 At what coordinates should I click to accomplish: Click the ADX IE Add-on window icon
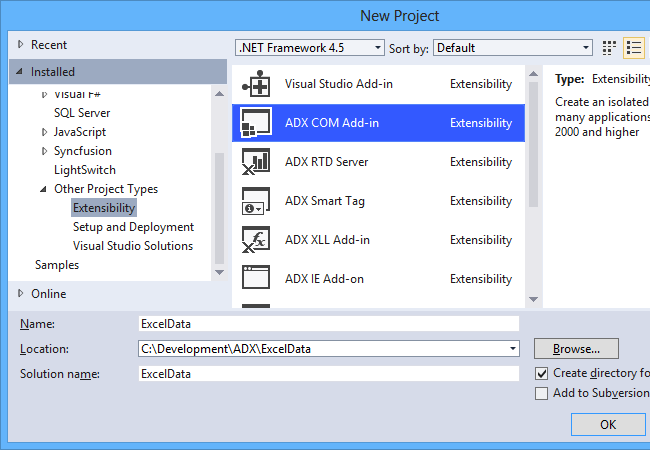point(256,277)
